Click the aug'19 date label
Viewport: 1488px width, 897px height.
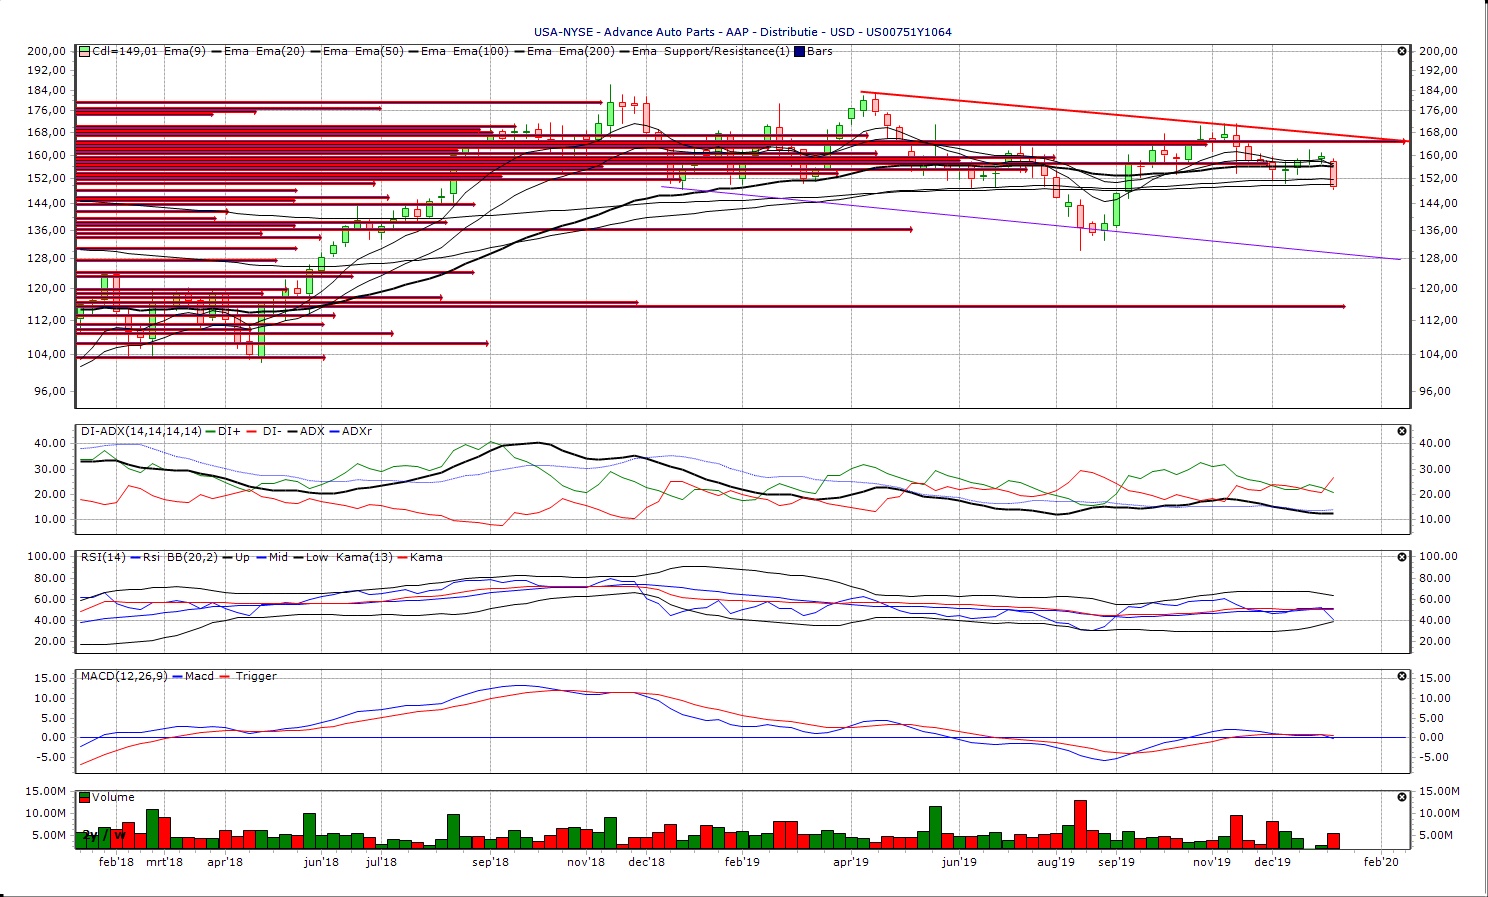(x=1056, y=862)
